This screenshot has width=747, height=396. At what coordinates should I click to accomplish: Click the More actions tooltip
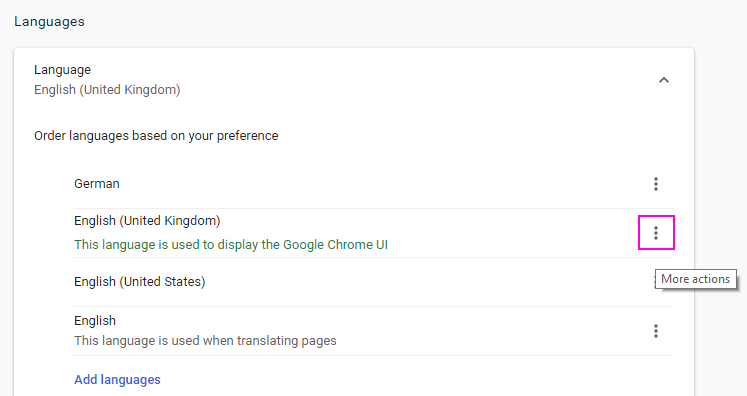click(696, 279)
